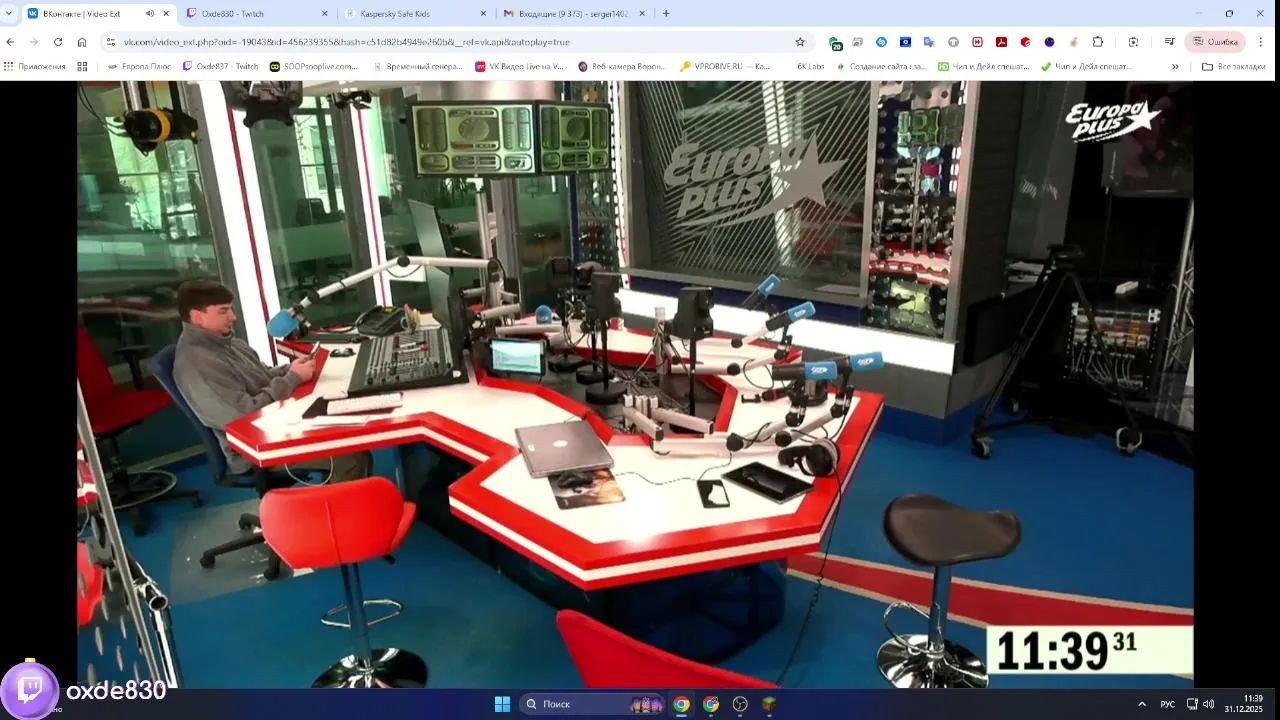The image size is (1280, 720).
Task: Open the home page button
Action: tap(82, 42)
